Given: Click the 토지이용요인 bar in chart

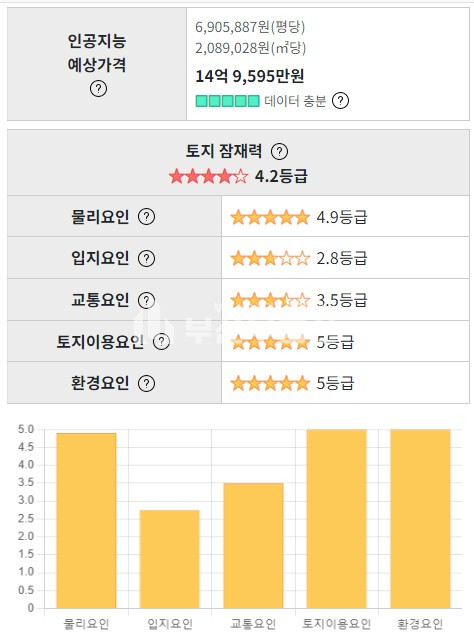Looking at the screenshot, I should 337,519.
